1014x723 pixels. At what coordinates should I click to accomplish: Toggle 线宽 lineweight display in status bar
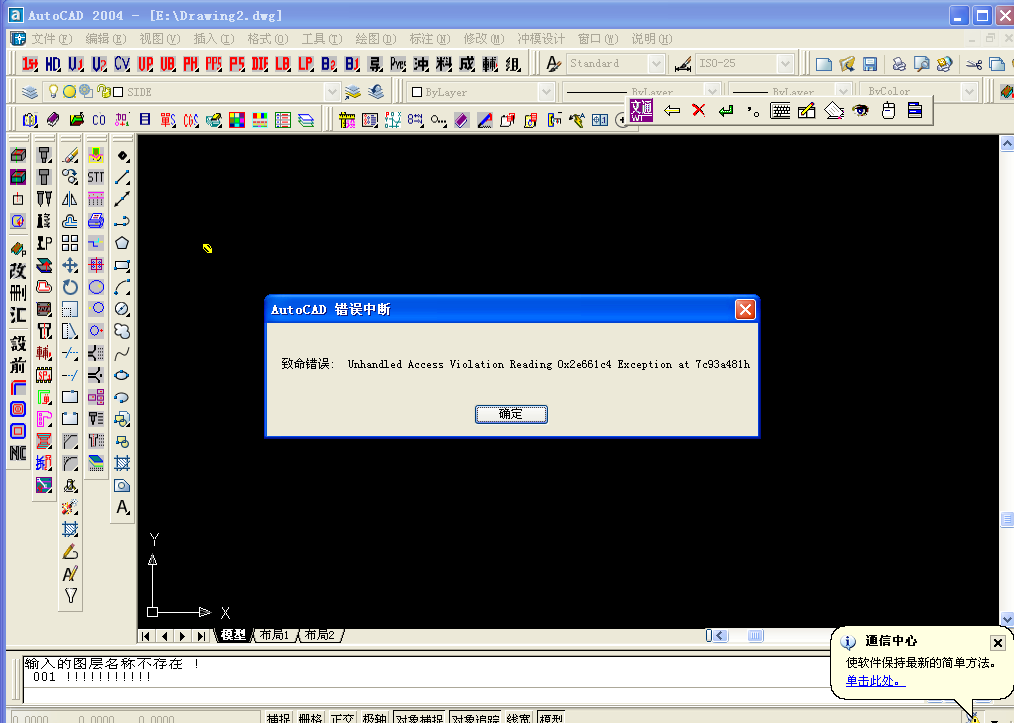click(518, 718)
